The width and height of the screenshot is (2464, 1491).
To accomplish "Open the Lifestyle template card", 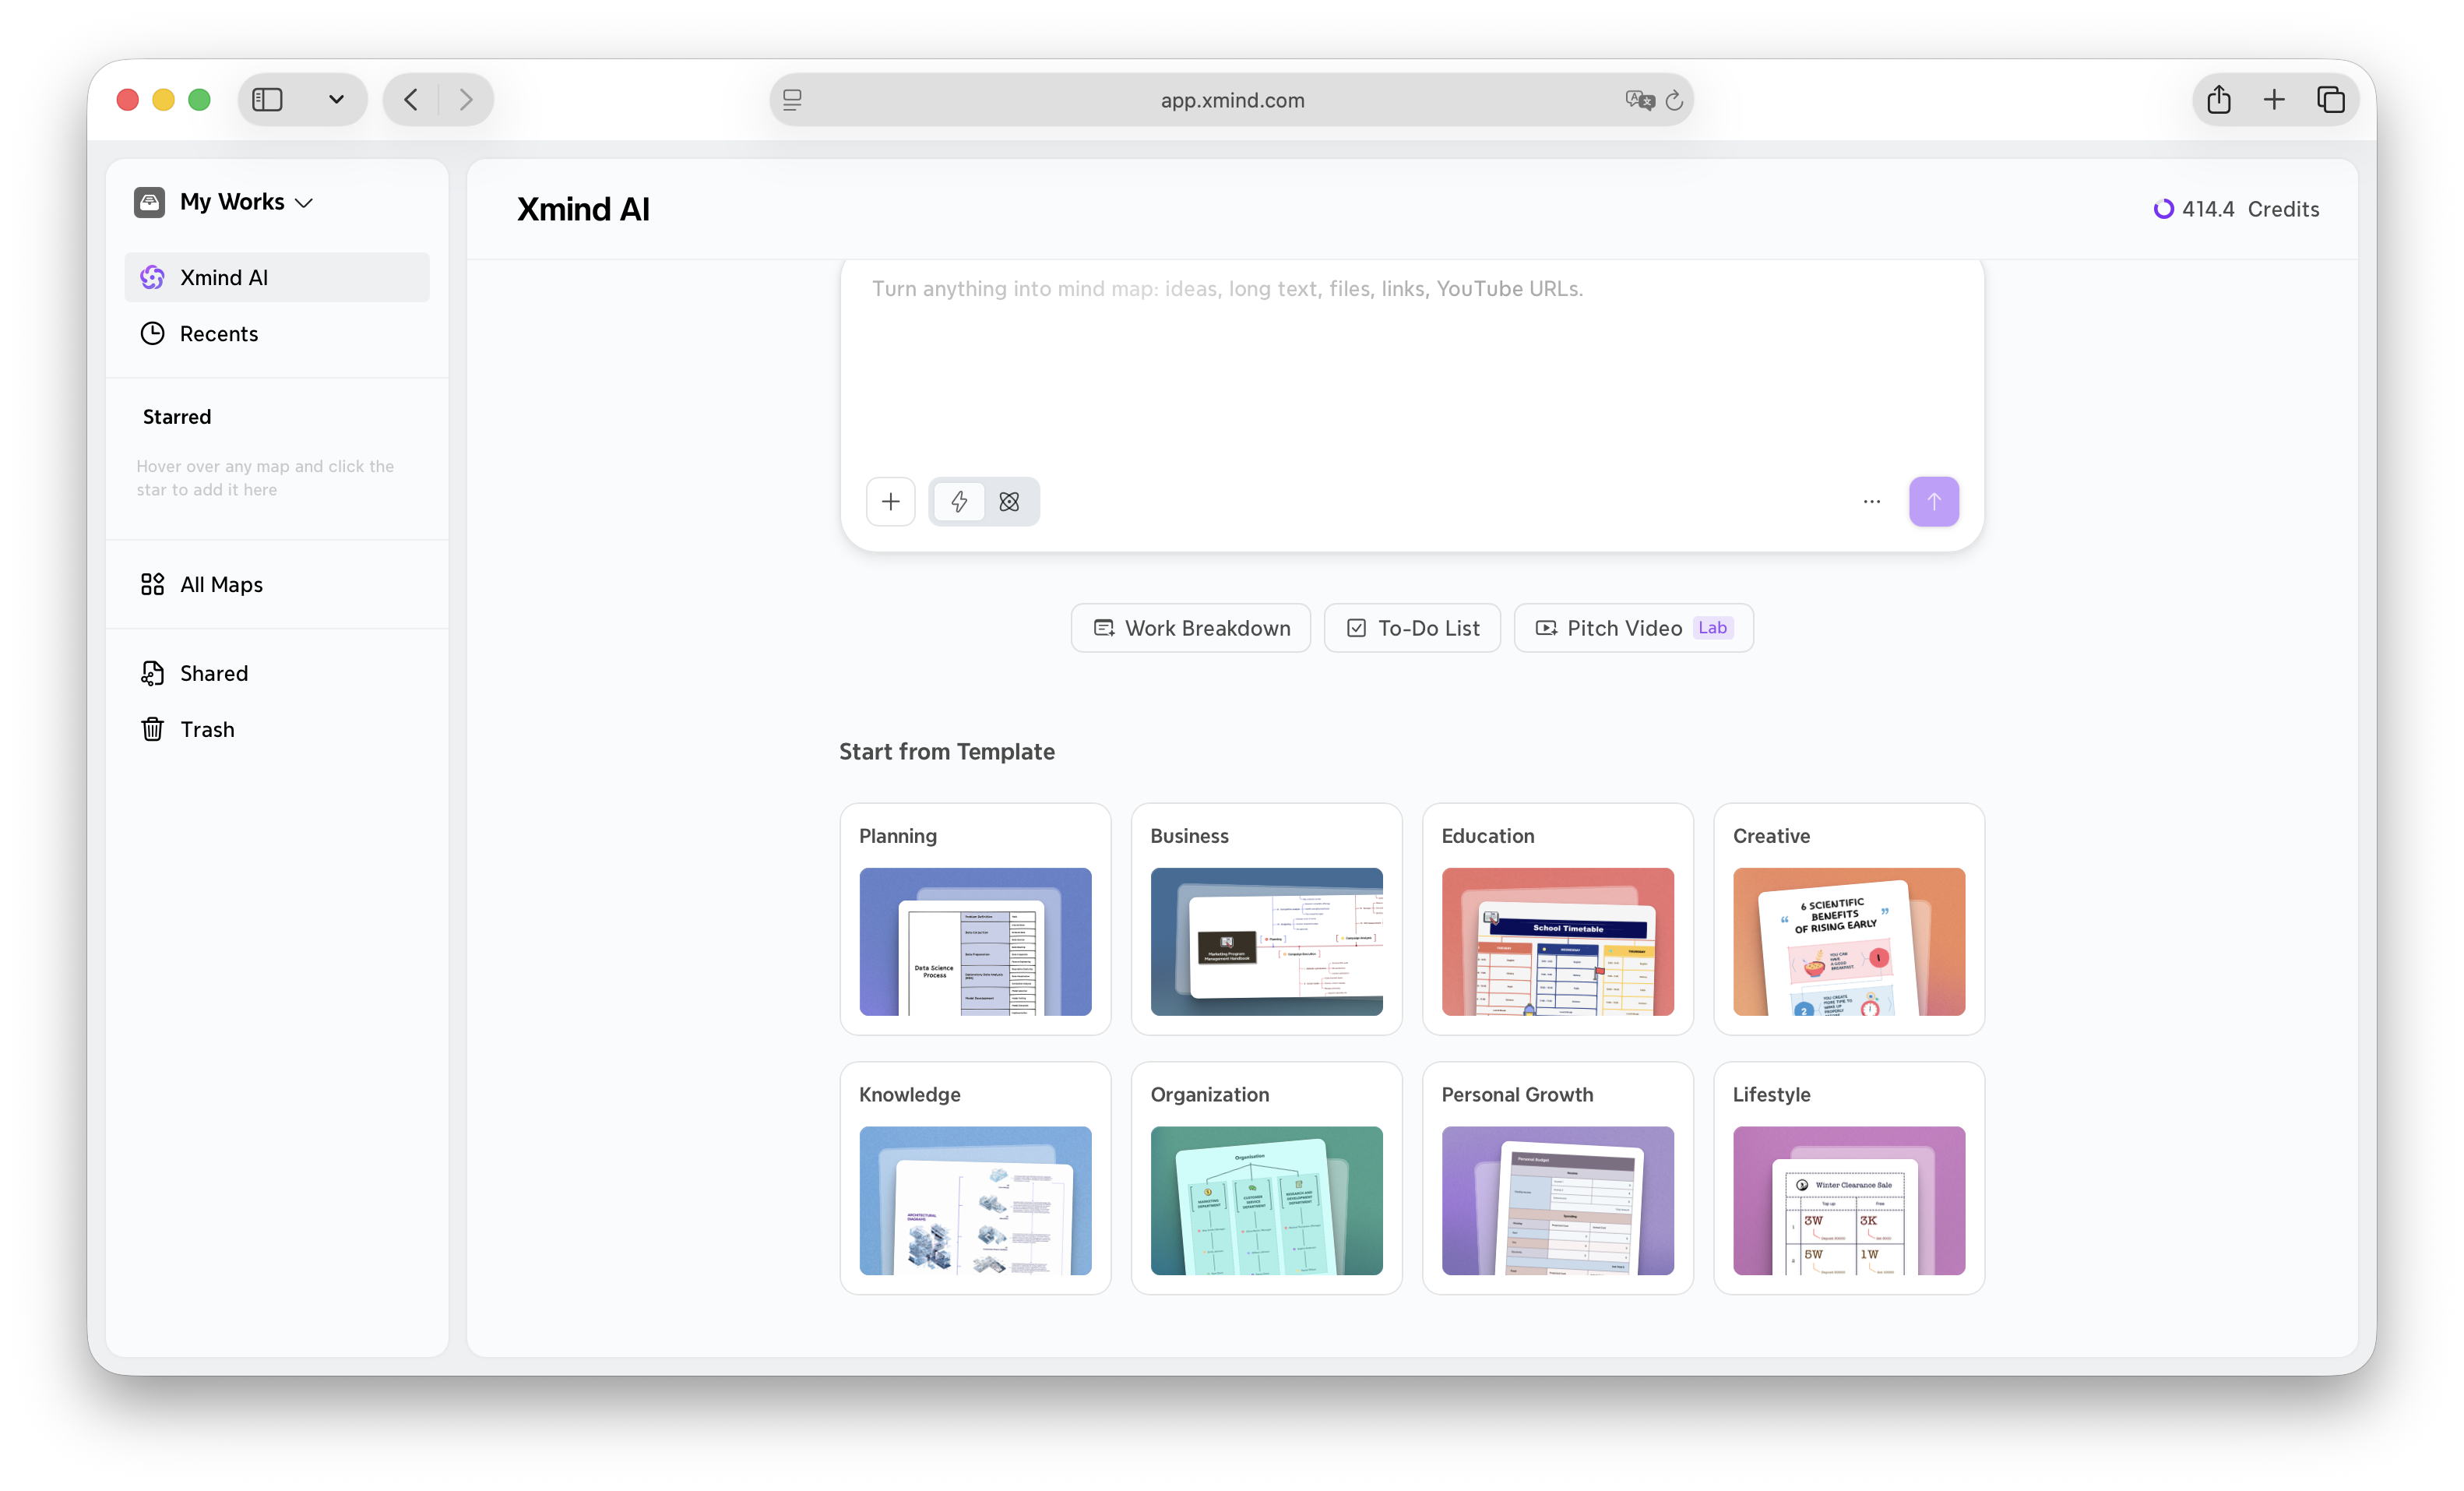I will 1848,1177.
